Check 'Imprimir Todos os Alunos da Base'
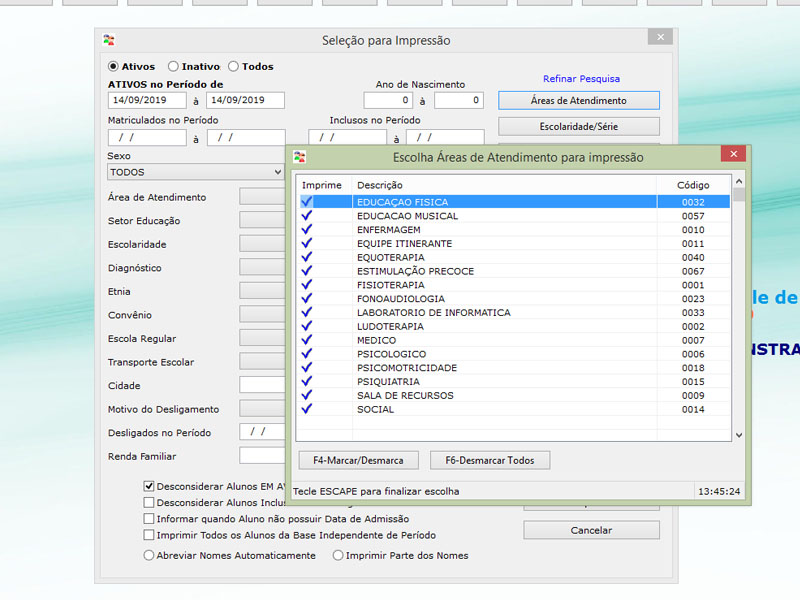Screen dimensions: 800x600 (149, 535)
